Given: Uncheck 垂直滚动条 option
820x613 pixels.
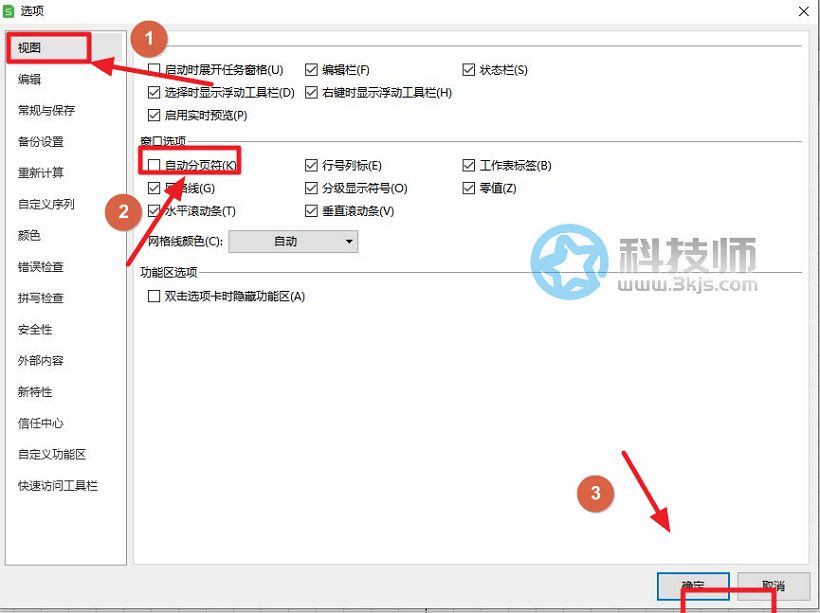Looking at the screenshot, I should tap(312, 211).
